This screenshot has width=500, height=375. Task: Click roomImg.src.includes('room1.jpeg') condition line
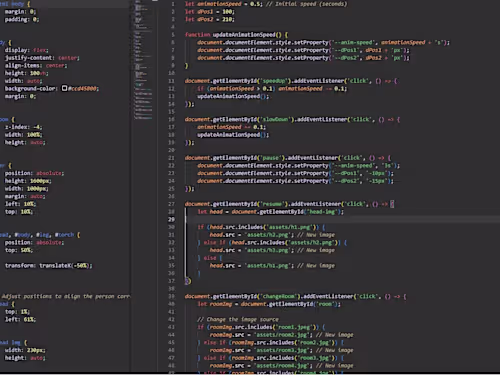(x=261, y=327)
